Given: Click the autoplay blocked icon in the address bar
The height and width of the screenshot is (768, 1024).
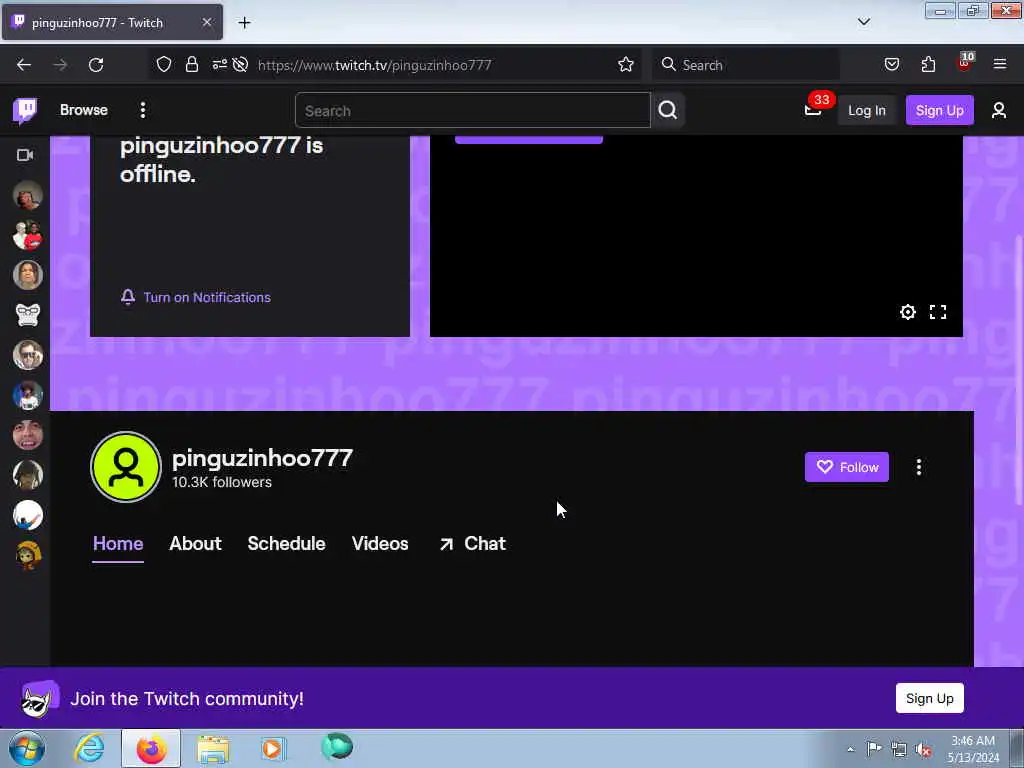Looking at the screenshot, I should coord(240,65).
